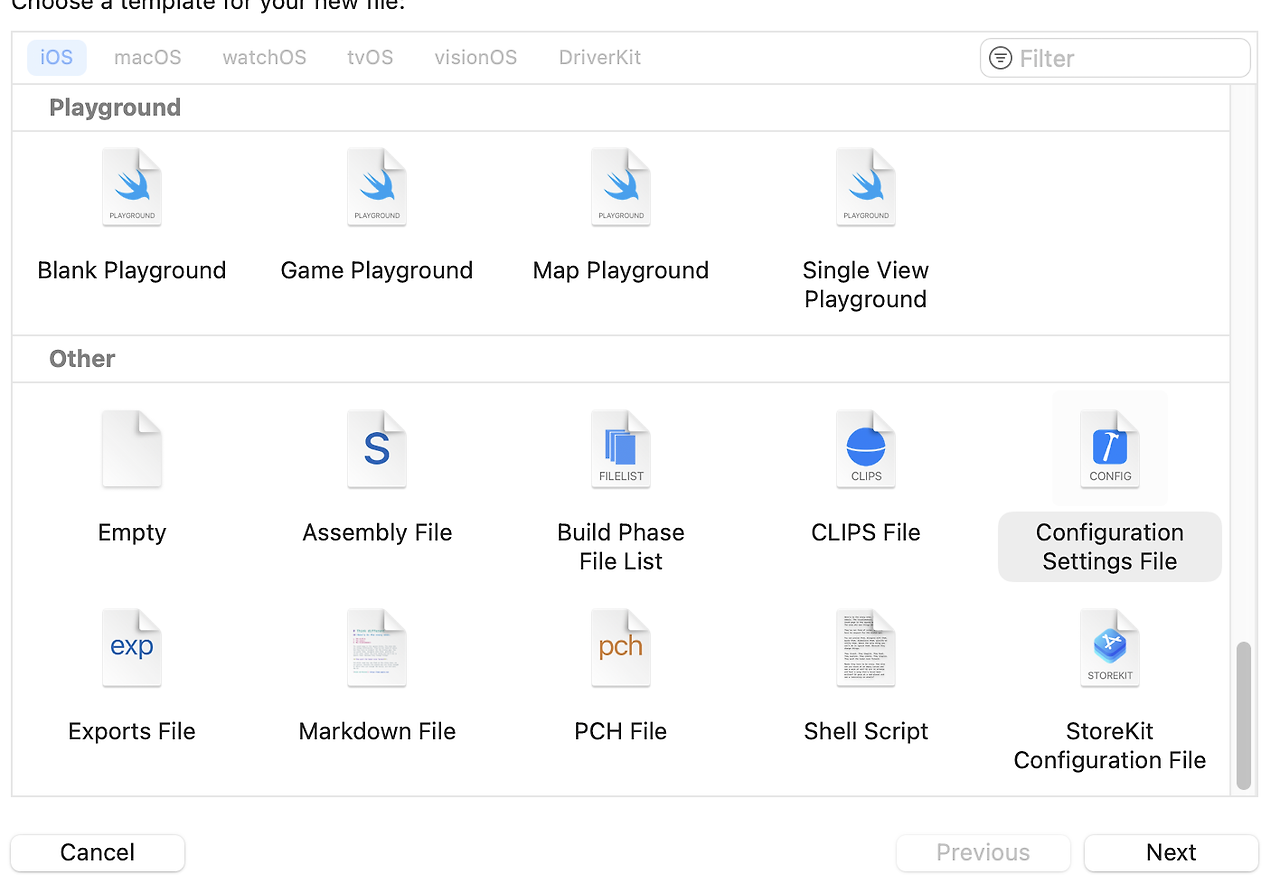The width and height of the screenshot is (1280, 893).
Task: Choose the Exports File exp icon
Action: coord(132,648)
